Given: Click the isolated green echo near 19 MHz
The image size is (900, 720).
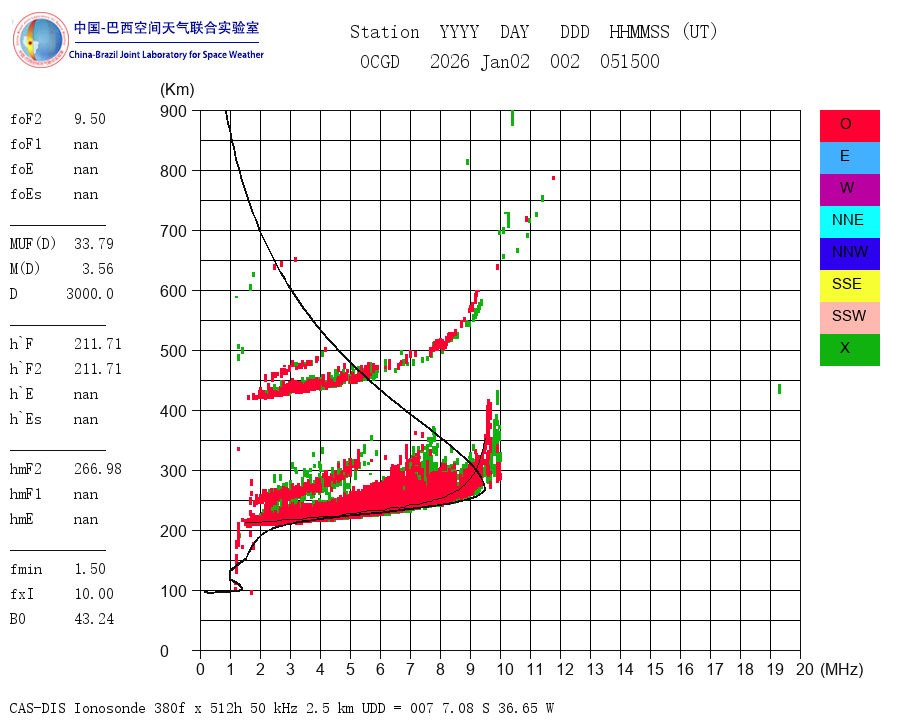Looking at the screenshot, I should click(x=779, y=389).
